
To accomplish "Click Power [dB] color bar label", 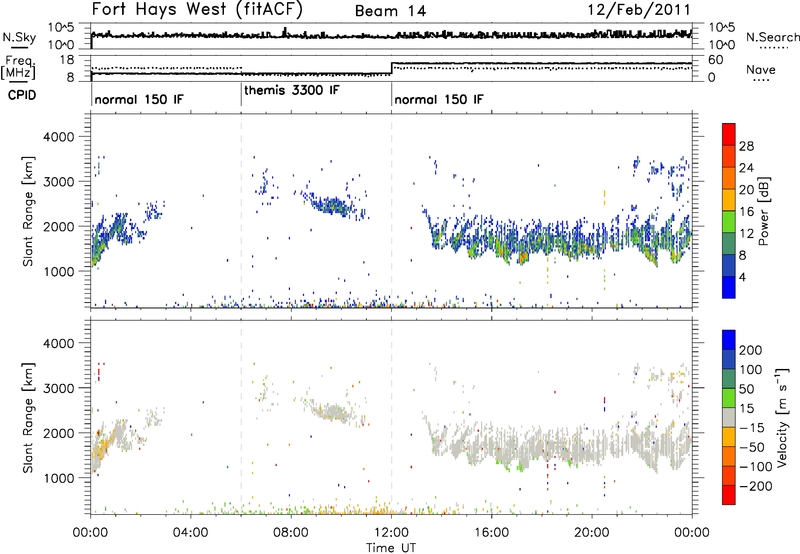I will [763, 211].
